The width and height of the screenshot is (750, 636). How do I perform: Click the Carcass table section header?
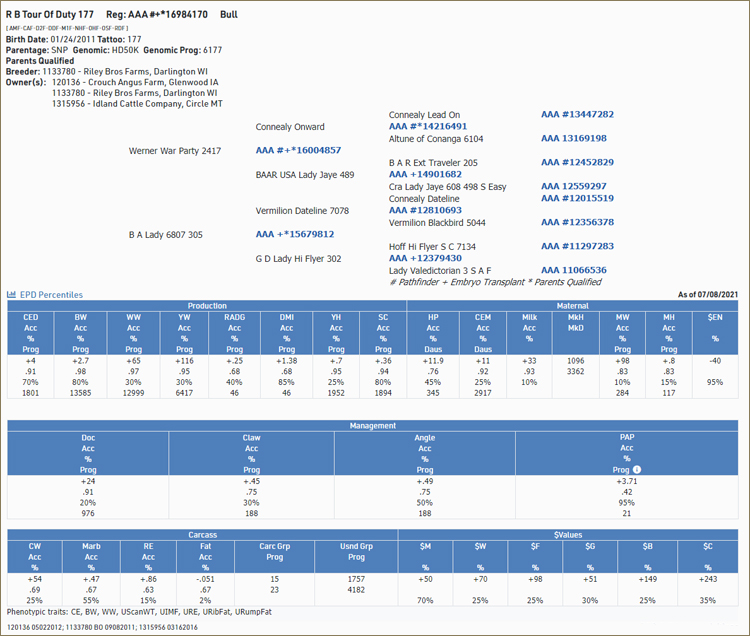click(x=203, y=535)
